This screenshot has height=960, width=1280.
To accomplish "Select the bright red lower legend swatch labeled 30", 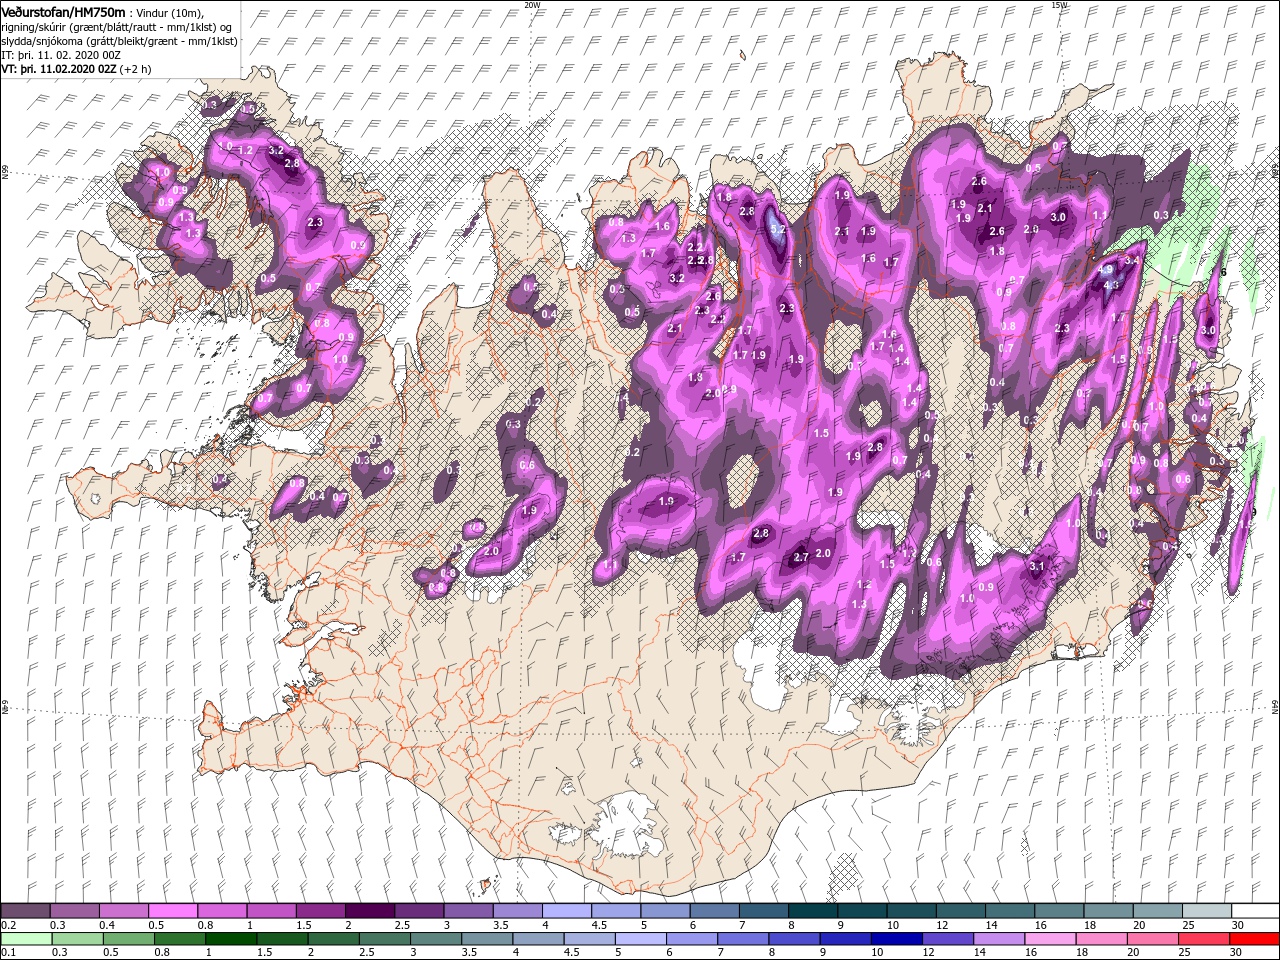I will [1254, 939].
